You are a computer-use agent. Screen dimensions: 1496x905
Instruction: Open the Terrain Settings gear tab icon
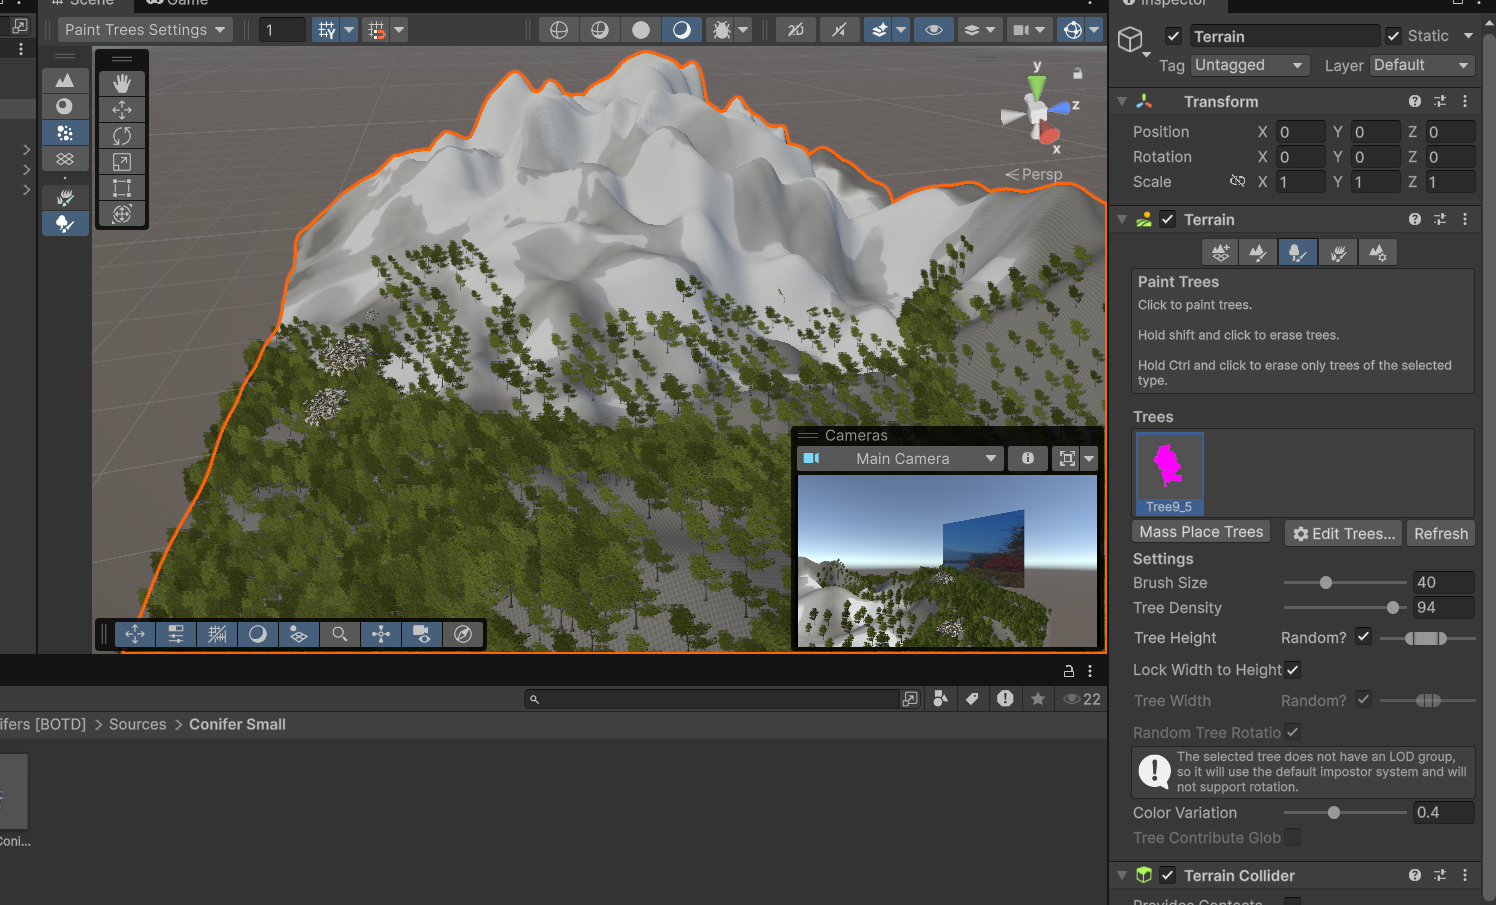point(1377,253)
